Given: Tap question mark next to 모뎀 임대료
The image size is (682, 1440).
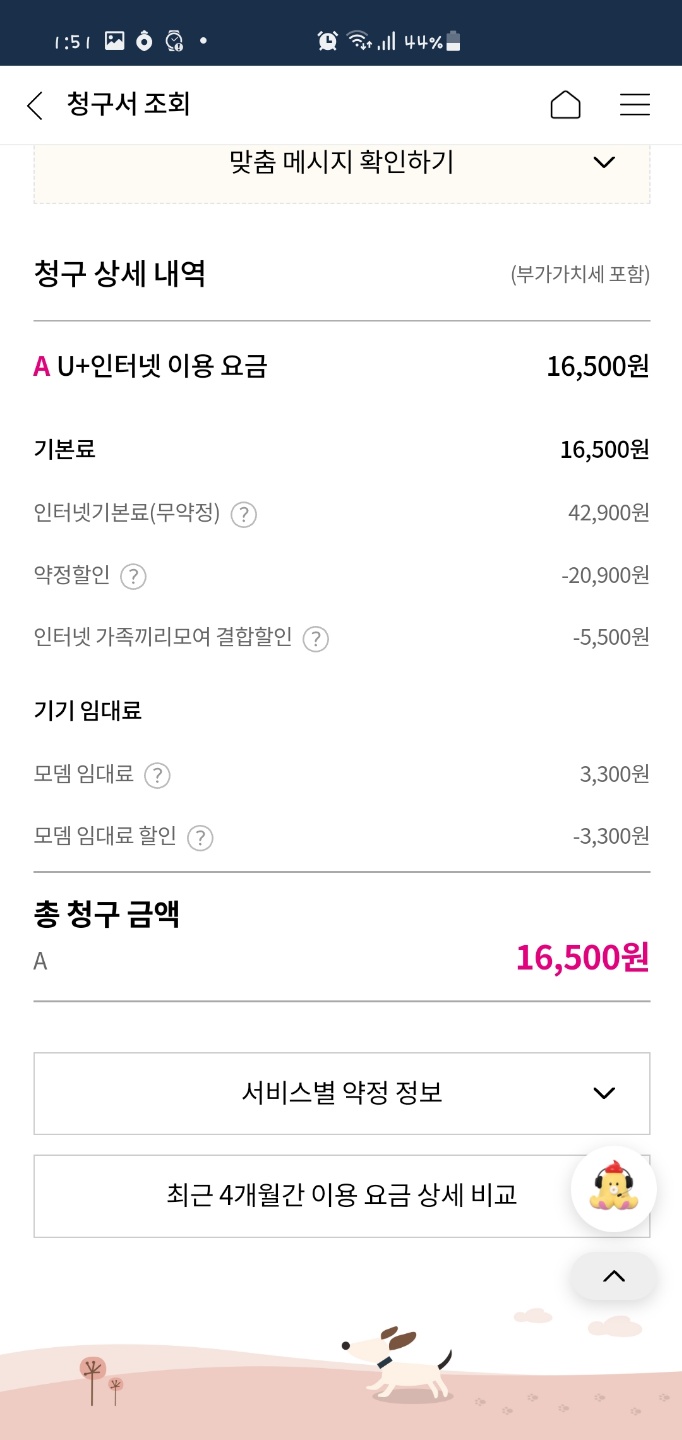Looking at the screenshot, I should (x=157, y=775).
